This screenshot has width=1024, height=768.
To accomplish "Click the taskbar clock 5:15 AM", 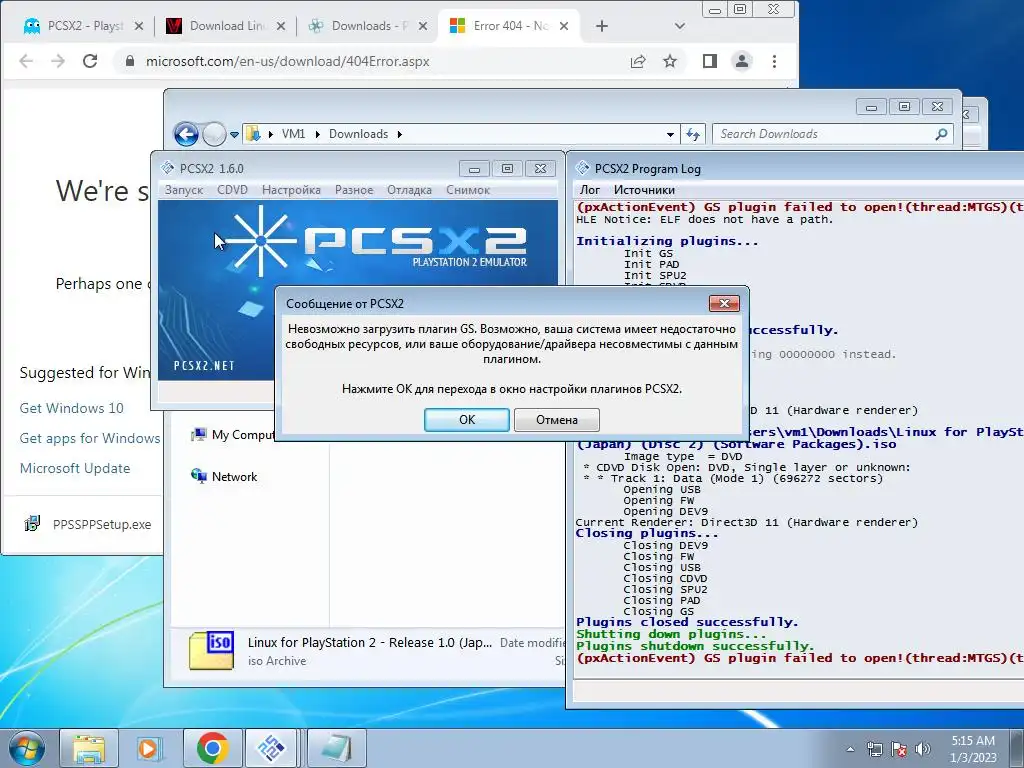I will coord(972,741).
